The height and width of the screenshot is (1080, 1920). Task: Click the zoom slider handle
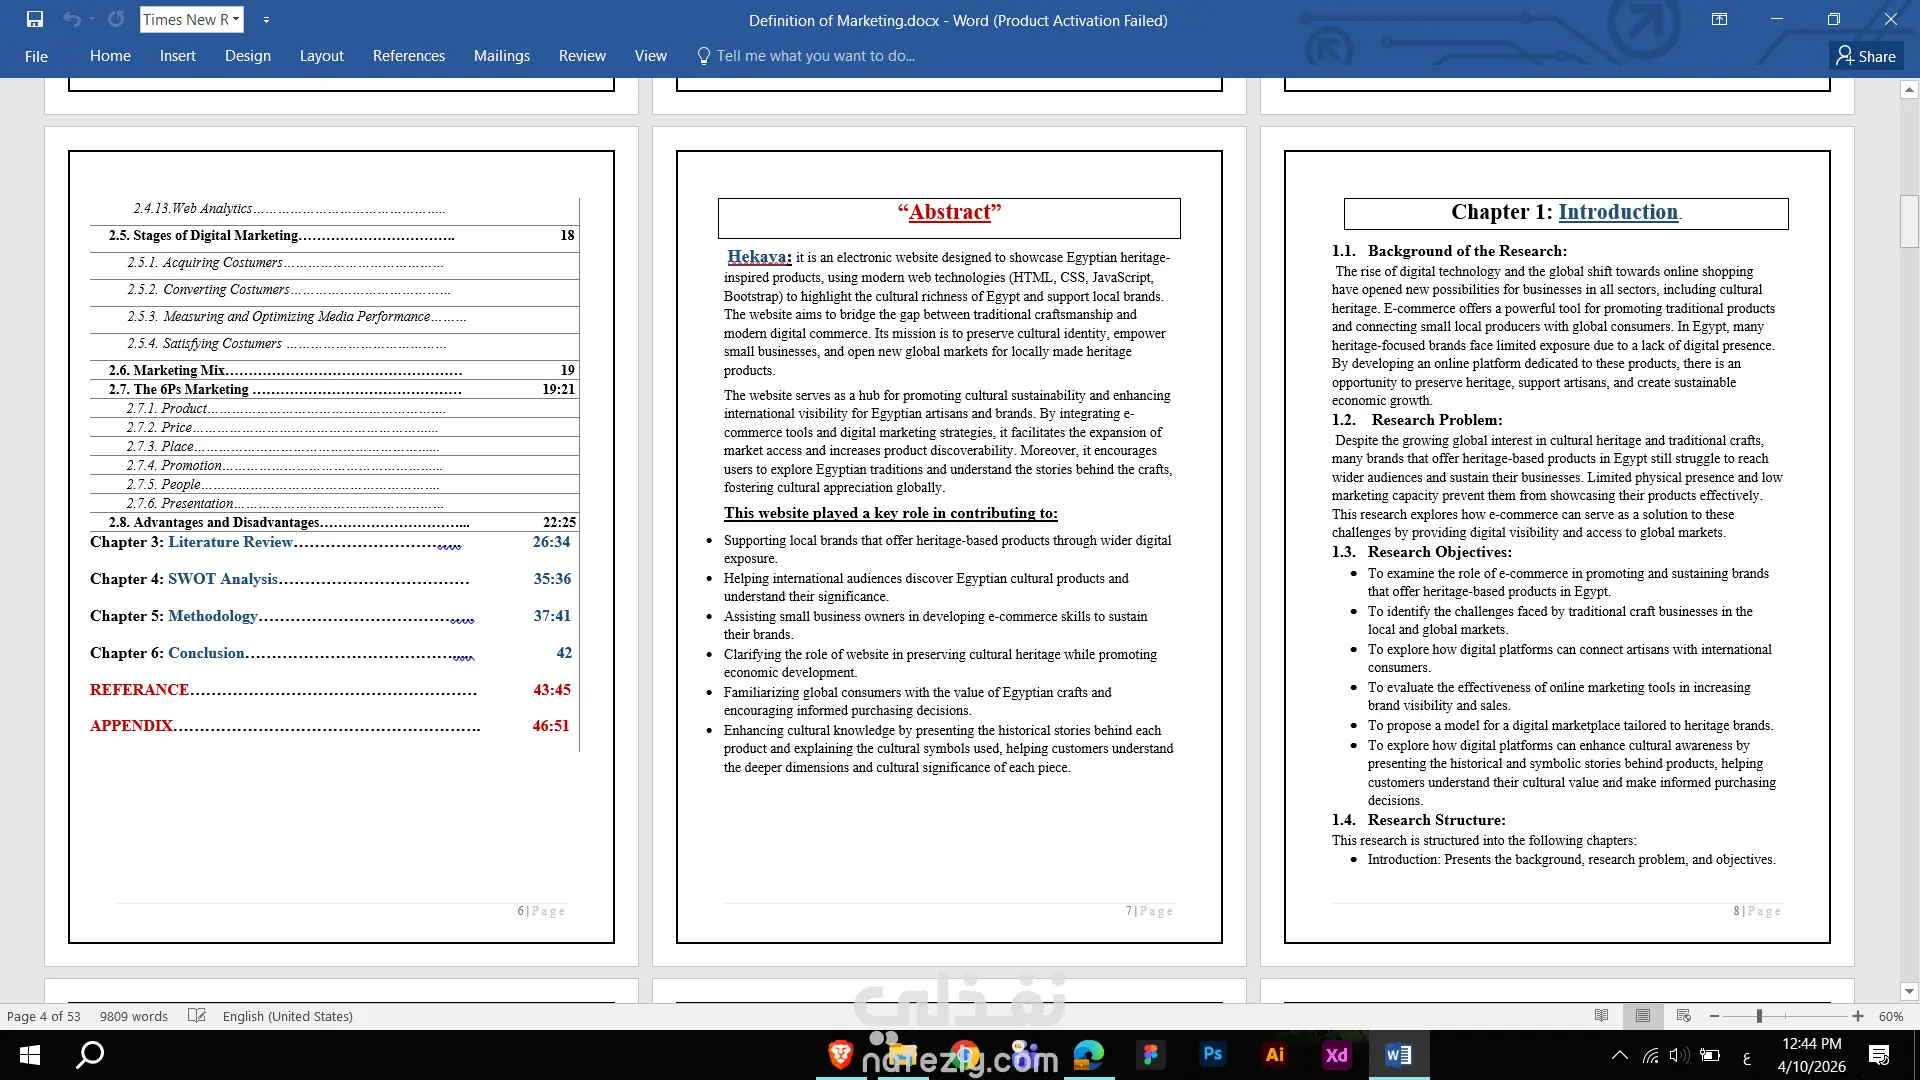(x=1759, y=1016)
